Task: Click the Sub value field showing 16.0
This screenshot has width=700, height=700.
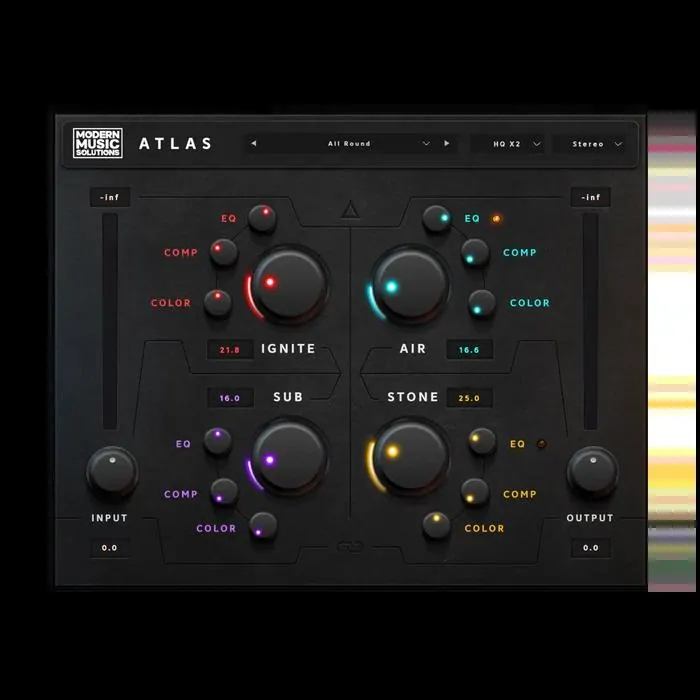Action: pyautogui.click(x=229, y=398)
